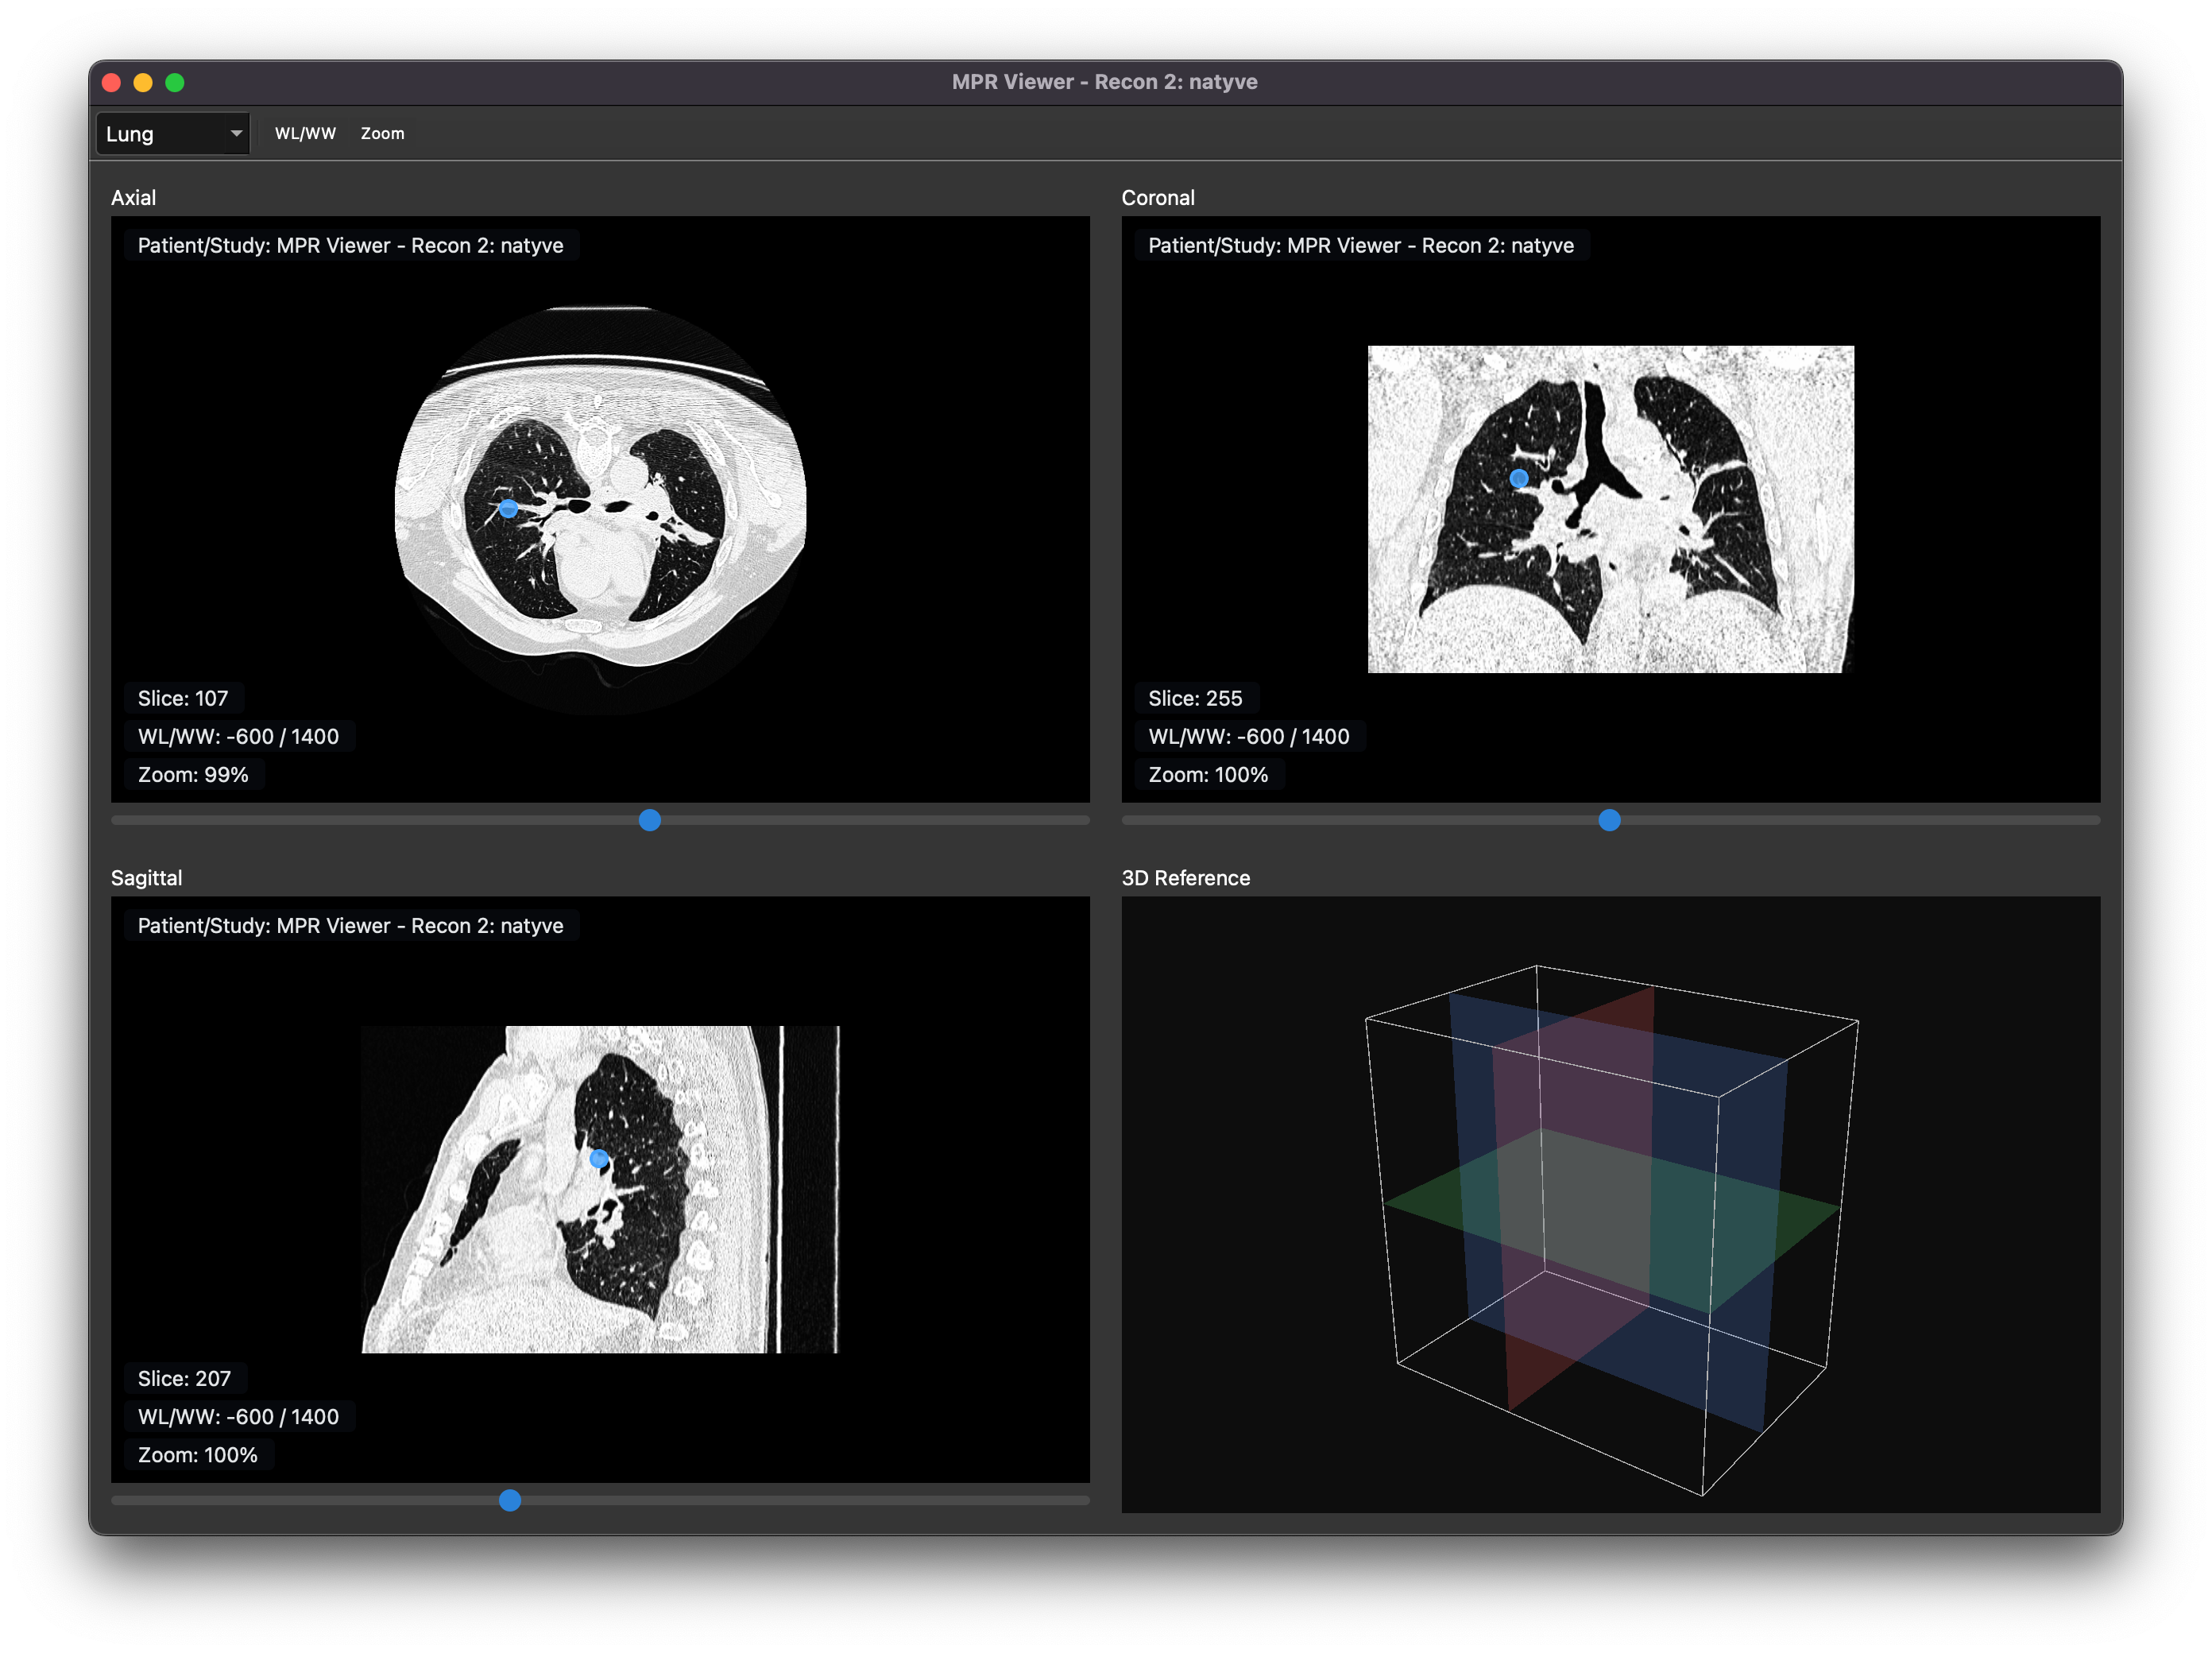Select the Zoom tool
2212x1653 pixels.
382,133
